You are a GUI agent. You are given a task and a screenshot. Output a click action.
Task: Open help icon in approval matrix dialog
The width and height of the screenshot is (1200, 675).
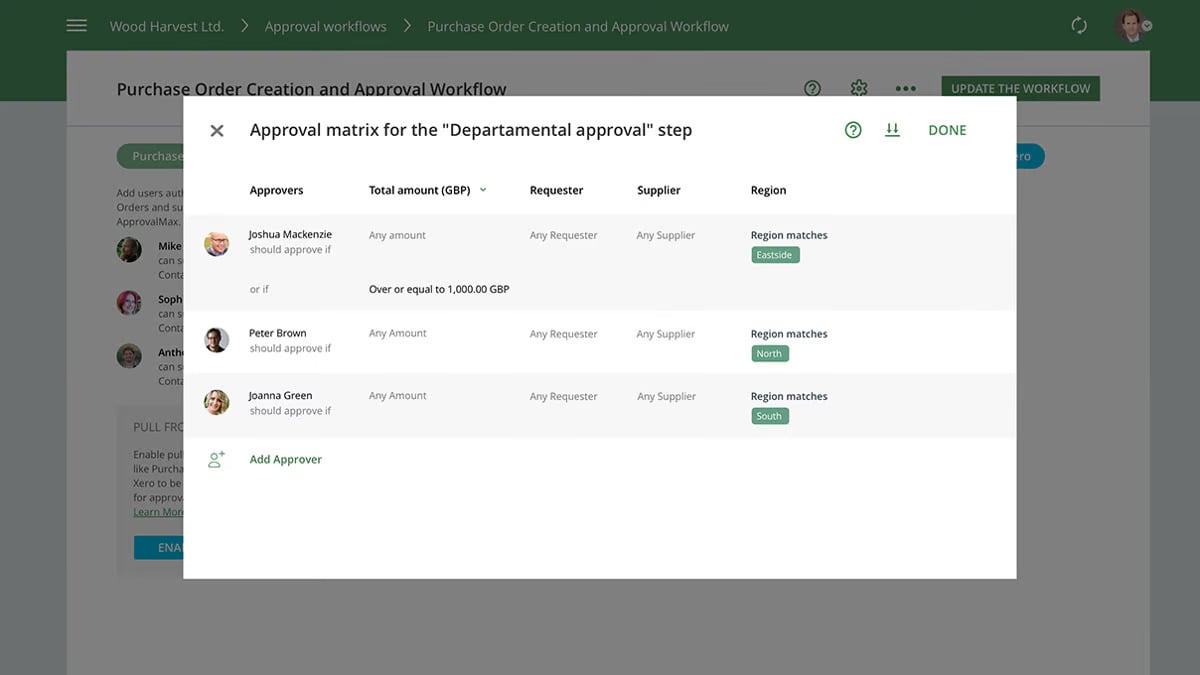tap(853, 130)
